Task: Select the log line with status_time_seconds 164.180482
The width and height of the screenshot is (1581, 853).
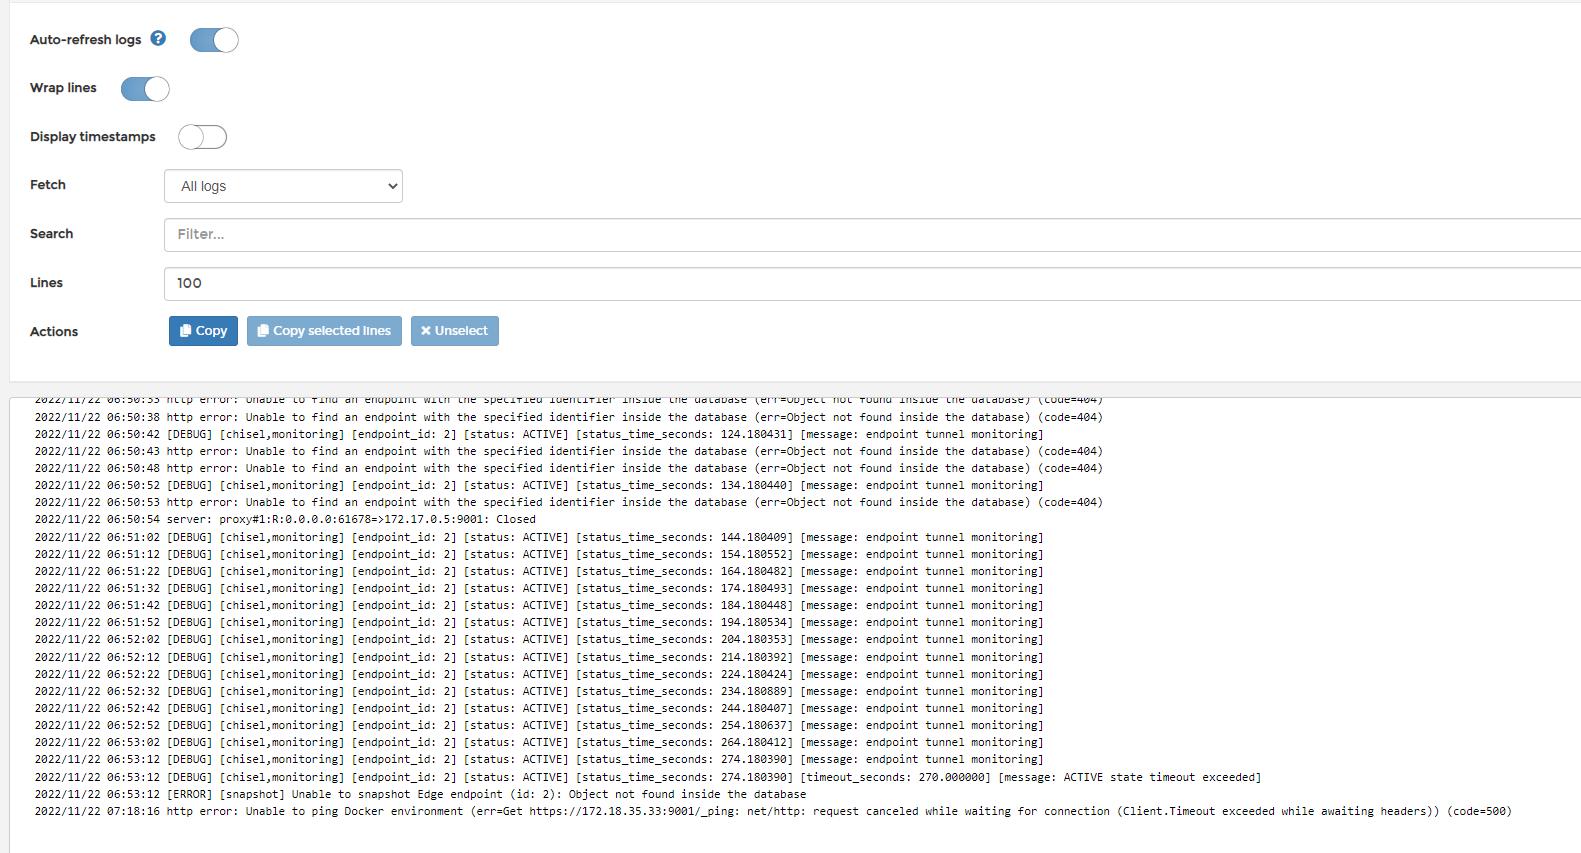Action: [x=539, y=571]
